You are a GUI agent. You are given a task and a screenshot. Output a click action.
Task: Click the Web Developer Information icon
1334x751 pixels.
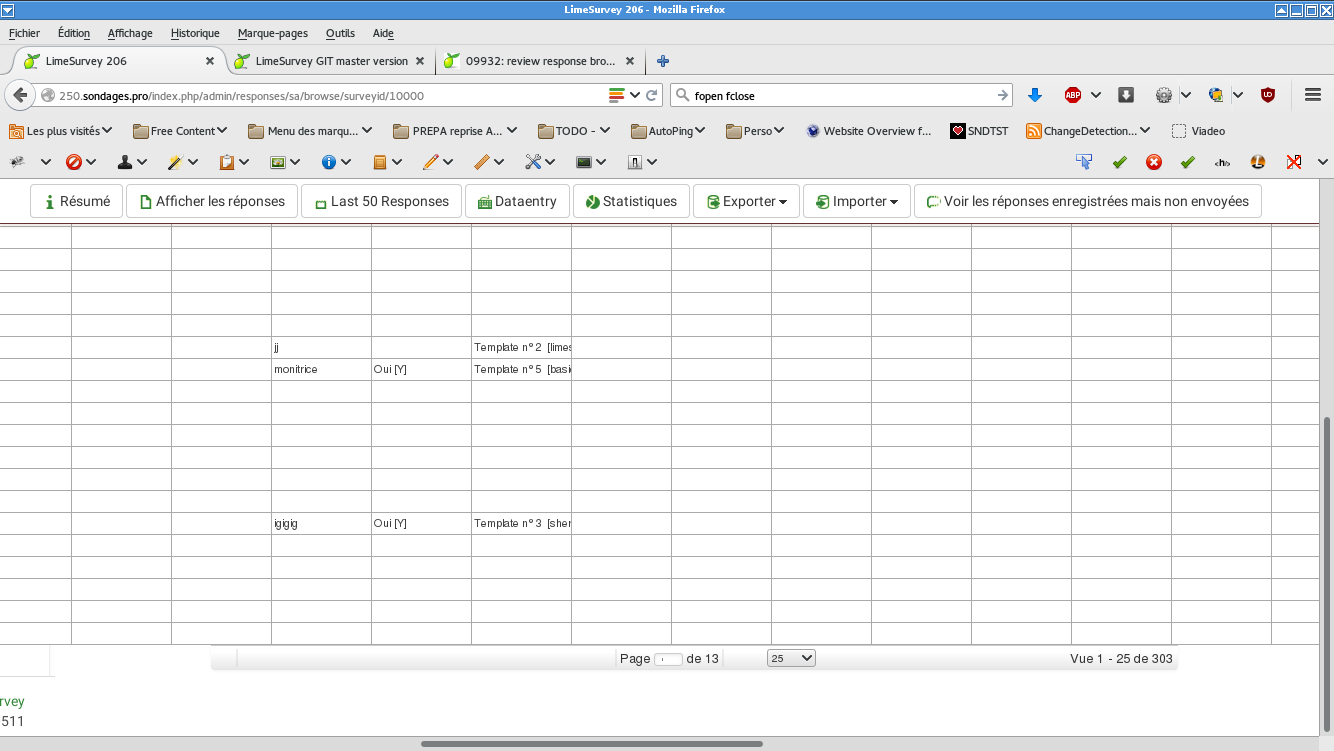(328, 162)
